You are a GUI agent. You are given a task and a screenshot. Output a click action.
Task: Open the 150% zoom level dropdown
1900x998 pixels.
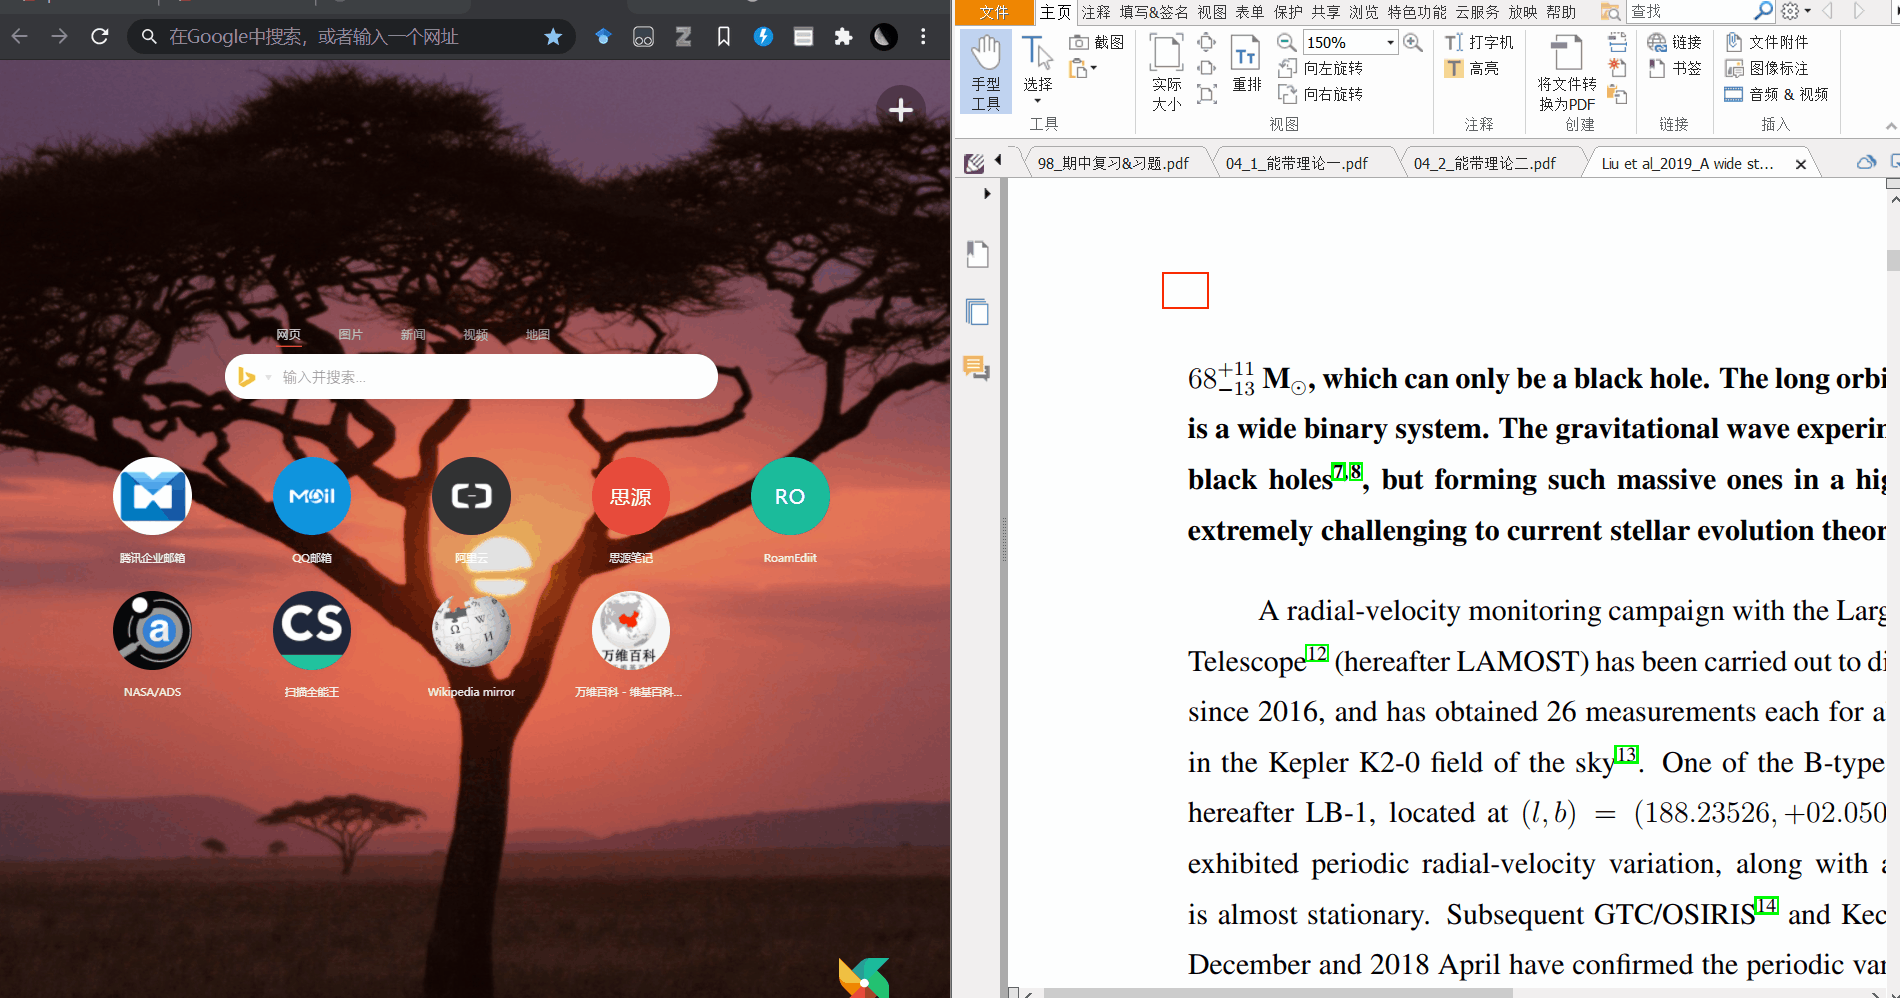pyautogui.click(x=1390, y=42)
